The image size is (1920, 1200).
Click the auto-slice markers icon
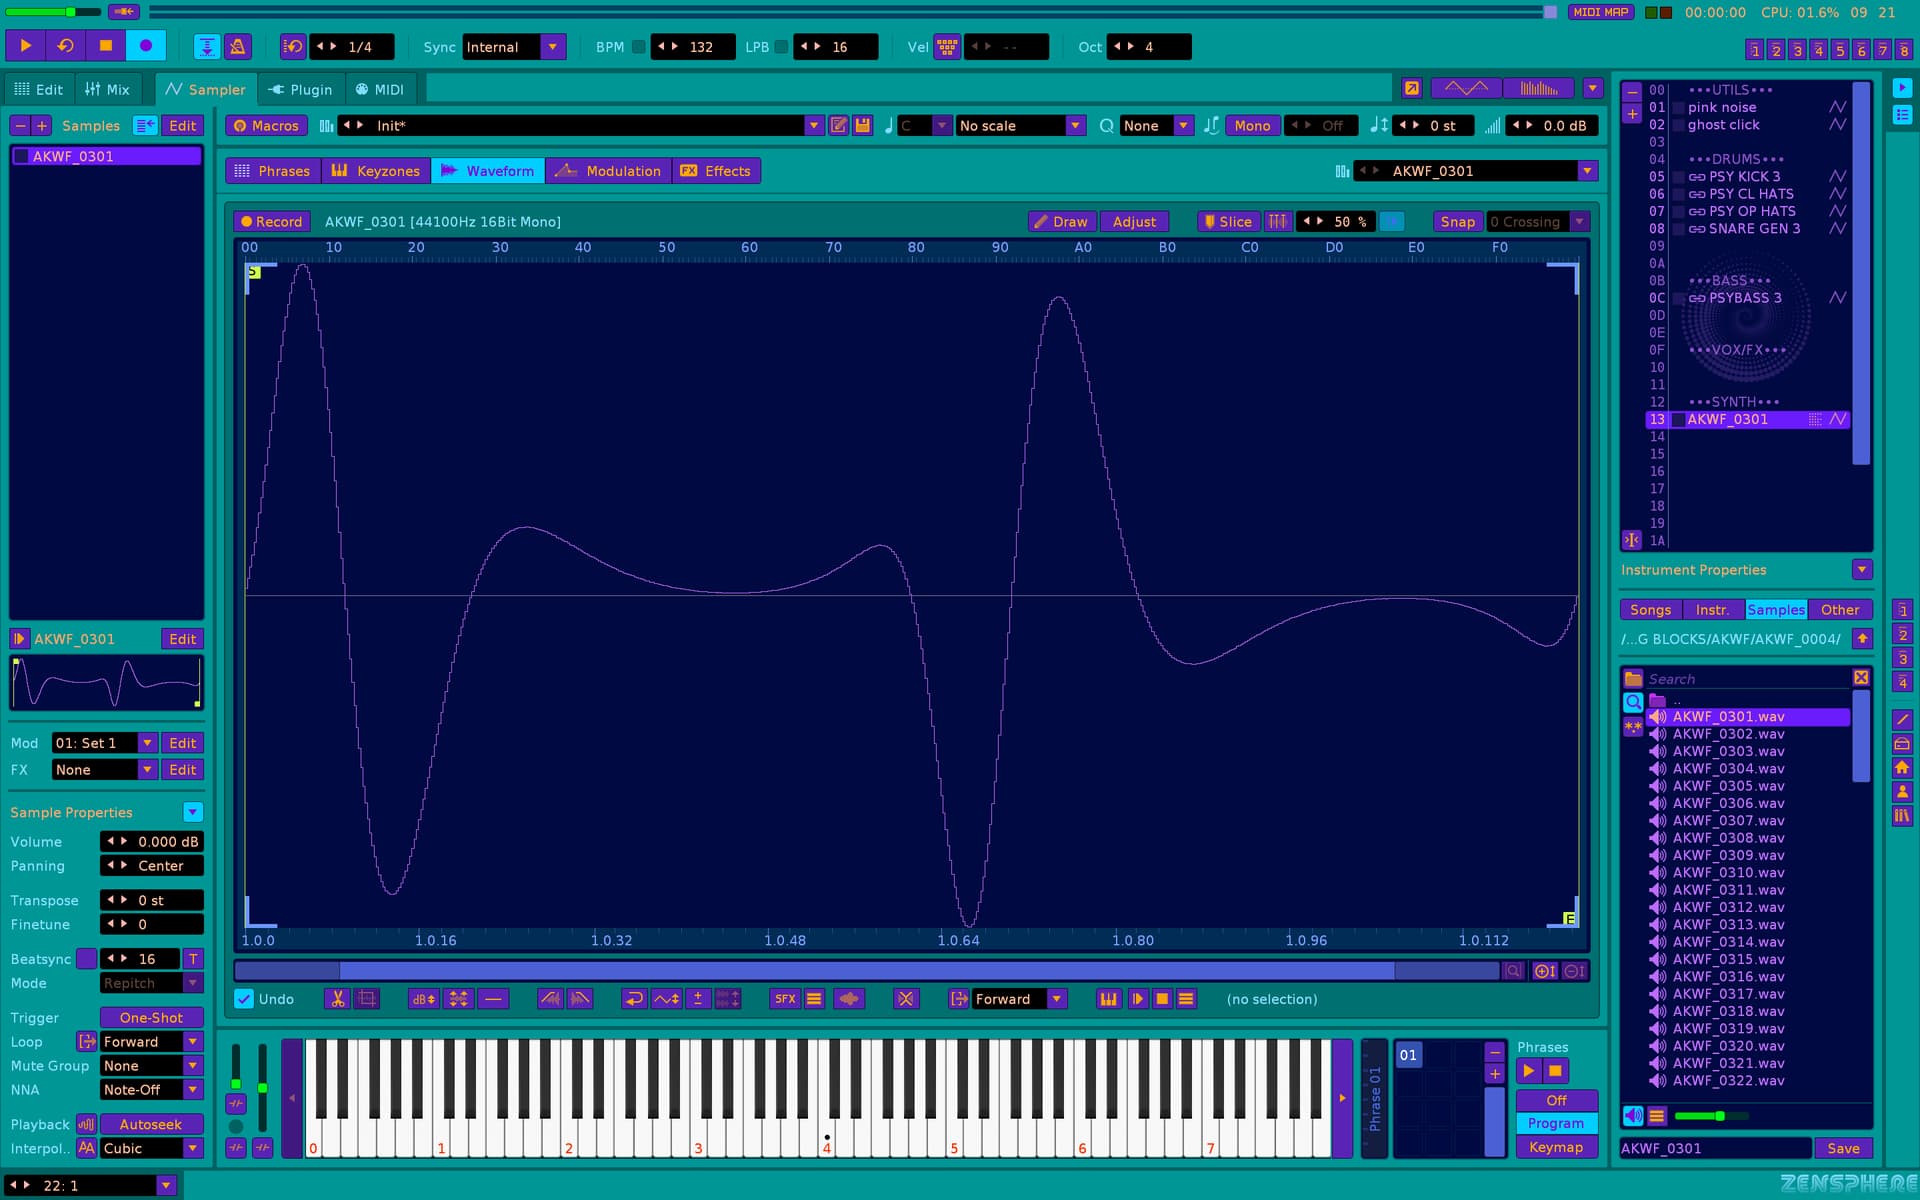(x=1277, y=222)
